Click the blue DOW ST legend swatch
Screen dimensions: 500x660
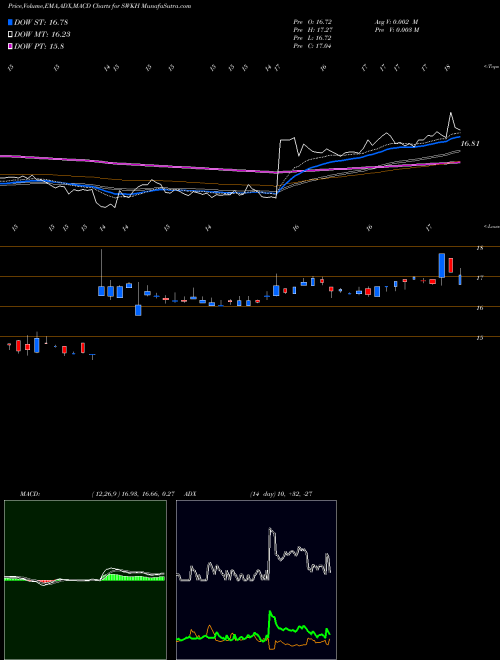[x=11, y=22]
